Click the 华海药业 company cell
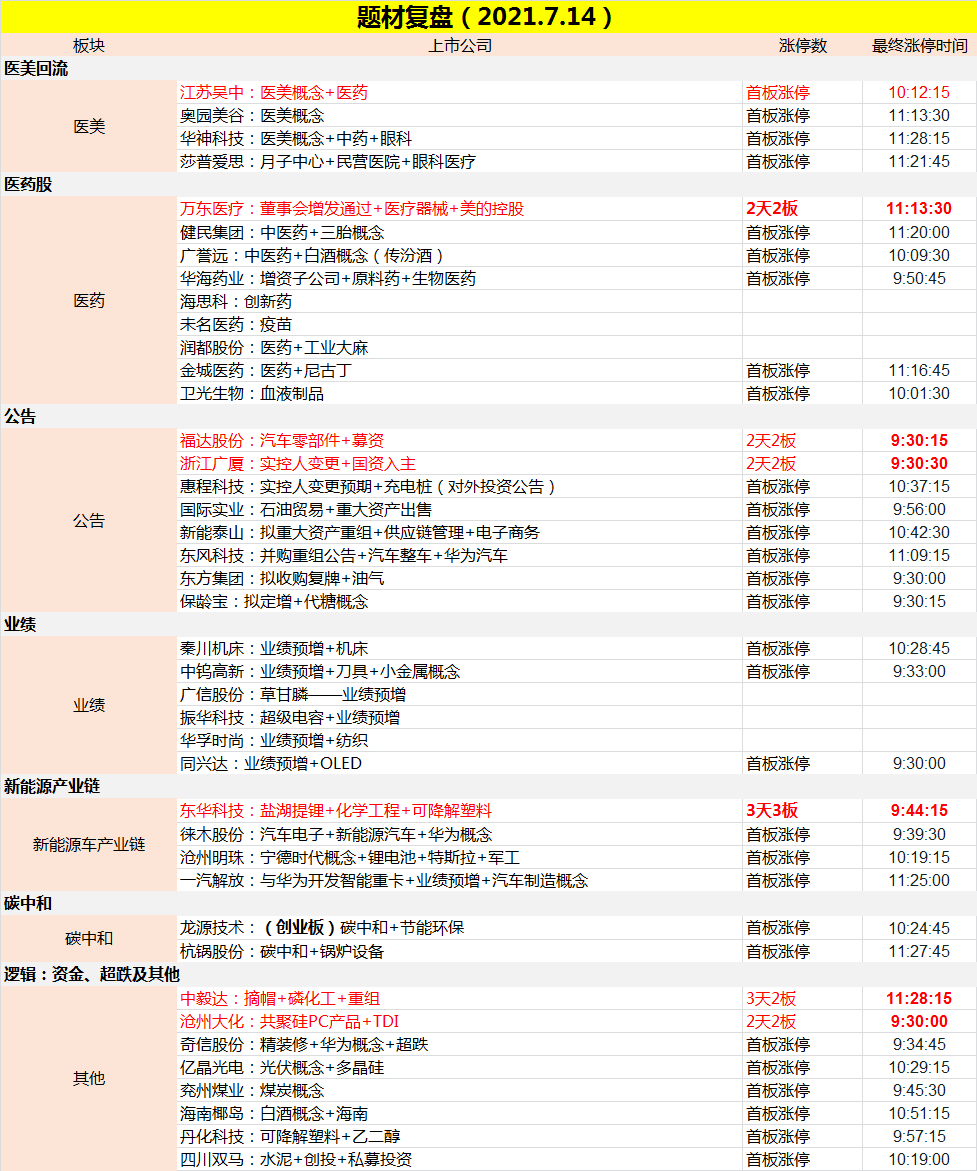The width and height of the screenshot is (977, 1171). click(459, 279)
